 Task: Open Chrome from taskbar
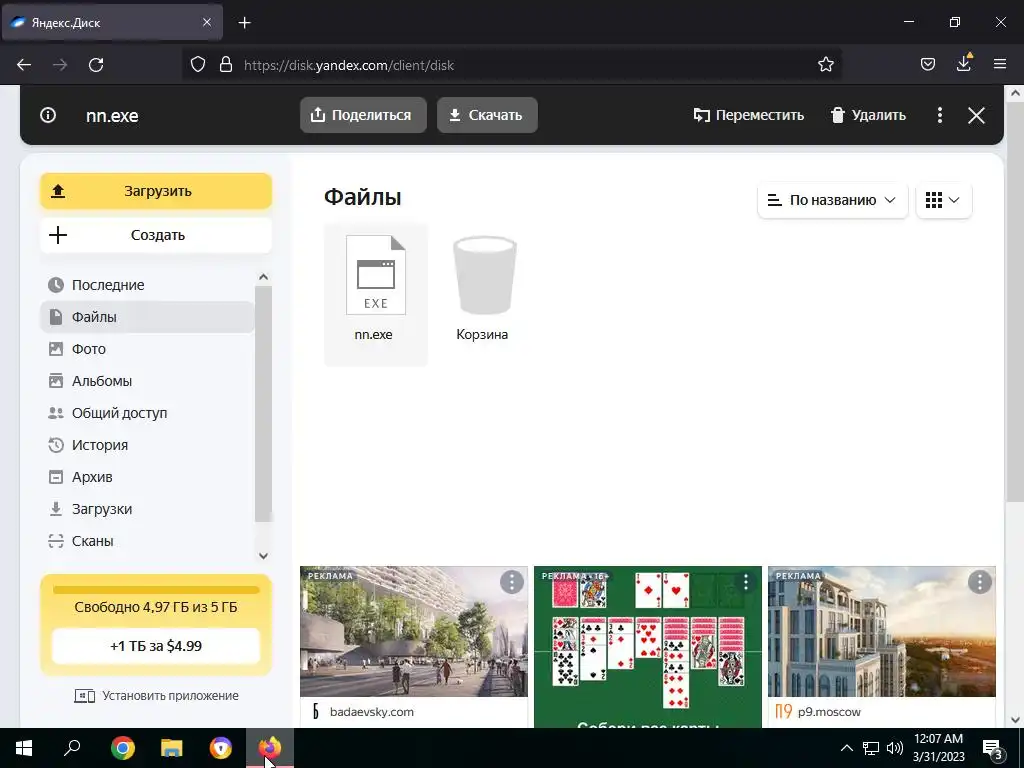click(123, 748)
